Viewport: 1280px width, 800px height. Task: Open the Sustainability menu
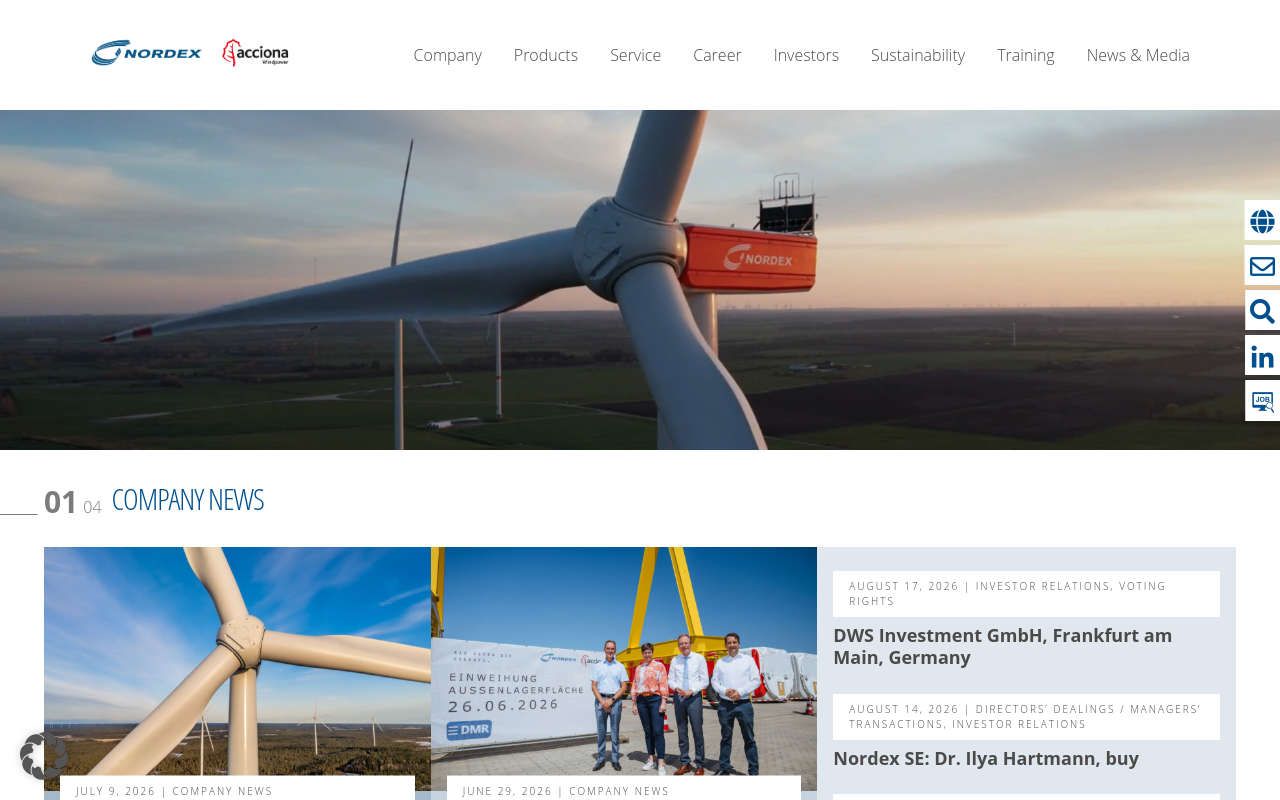pyautogui.click(x=918, y=55)
